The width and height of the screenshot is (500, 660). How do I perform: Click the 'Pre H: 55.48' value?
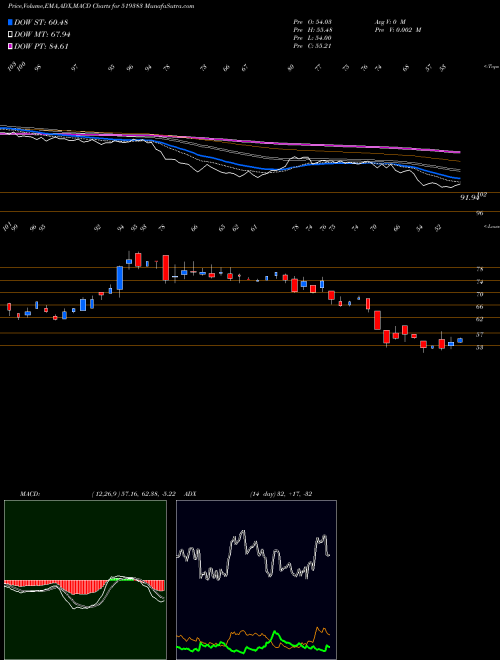pyautogui.click(x=312, y=30)
